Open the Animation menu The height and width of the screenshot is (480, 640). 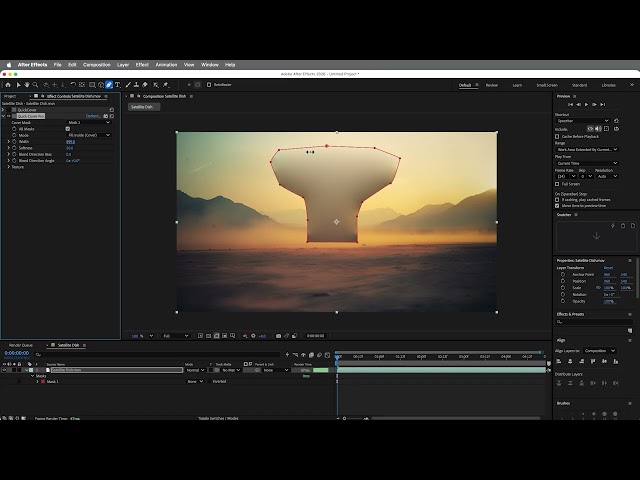pos(166,65)
